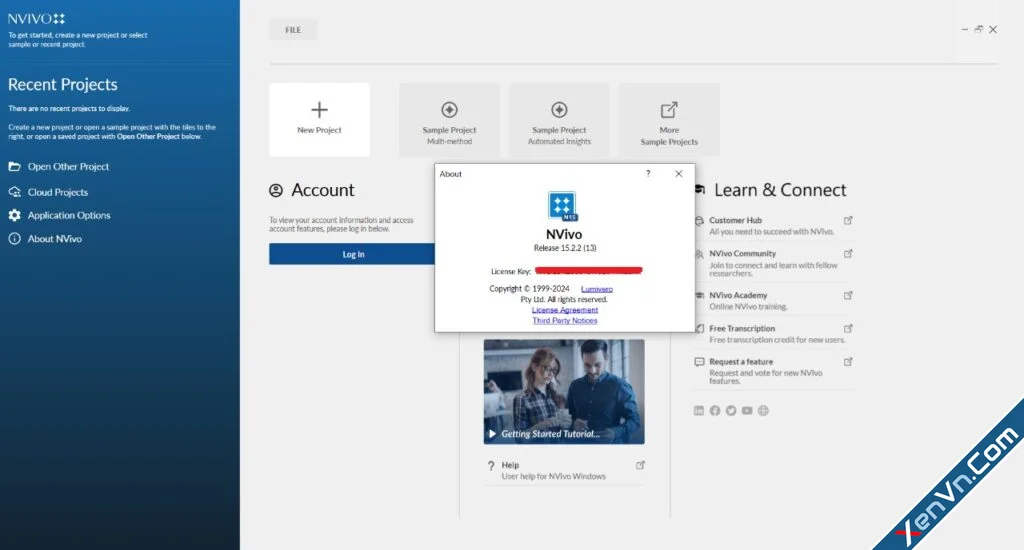Image resolution: width=1024 pixels, height=550 pixels.
Task: Open the Lumivero link in About dialog
Action: (x=597, y=289)
